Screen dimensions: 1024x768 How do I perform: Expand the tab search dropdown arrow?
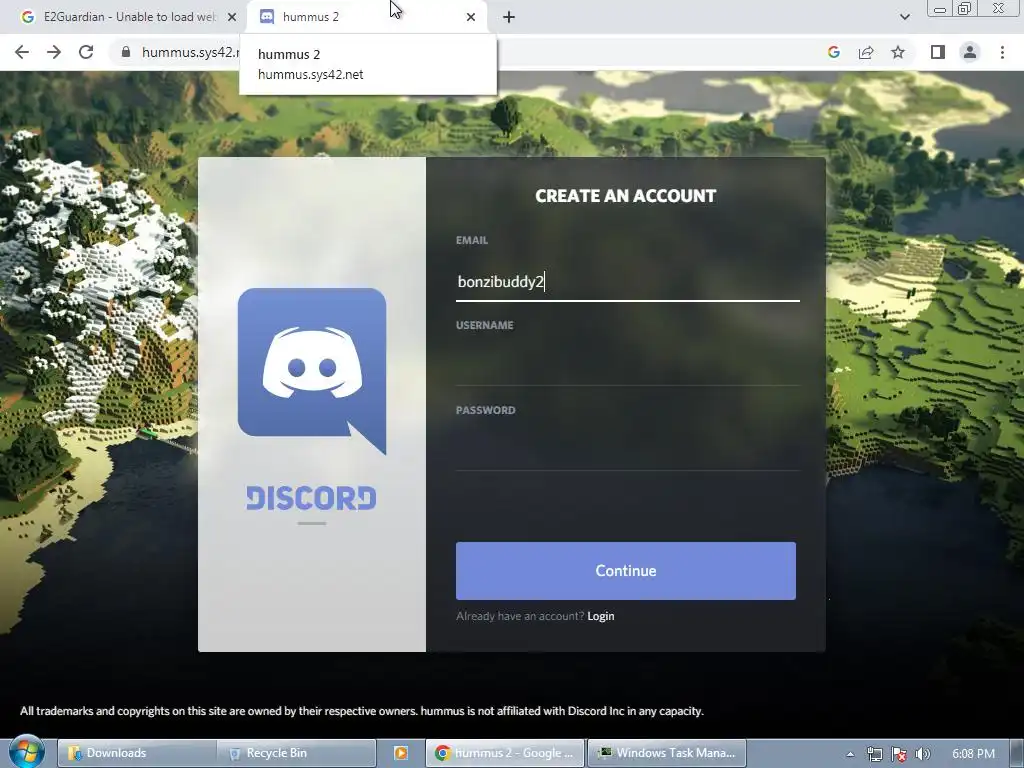point(904,17)
